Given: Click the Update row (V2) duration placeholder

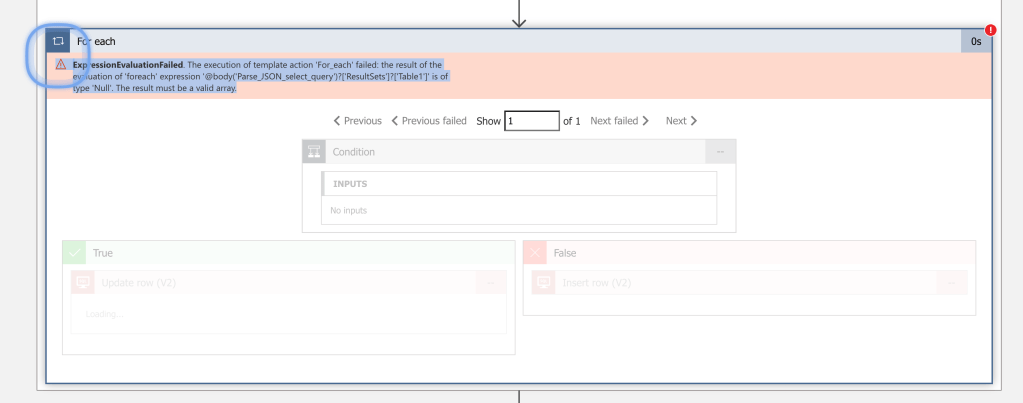Looking at the screenshot, I should tap(491, 283).
